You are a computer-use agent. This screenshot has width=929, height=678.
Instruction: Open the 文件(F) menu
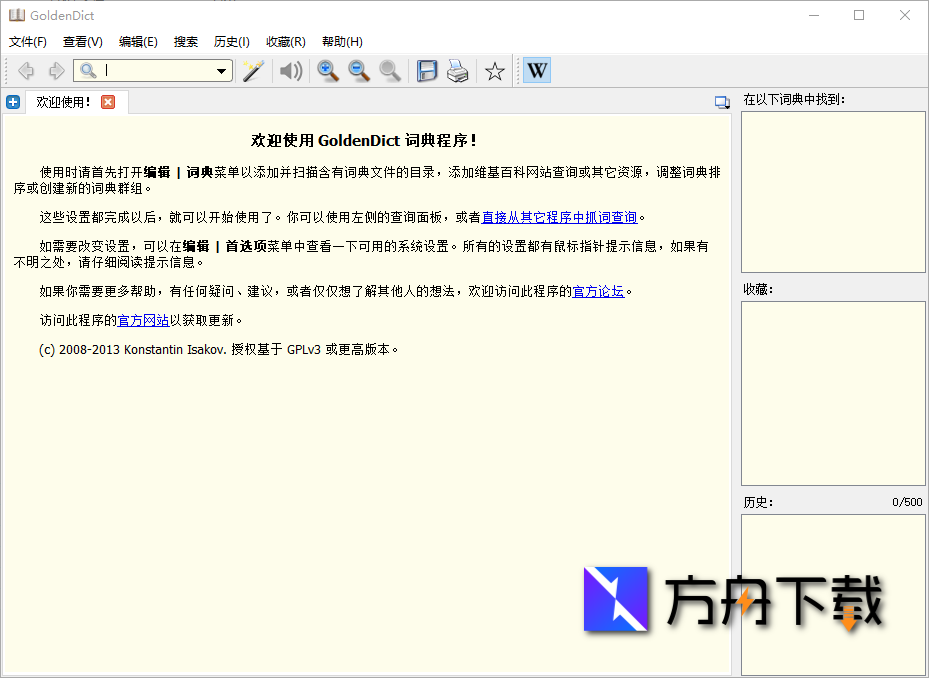pos(27,41)
